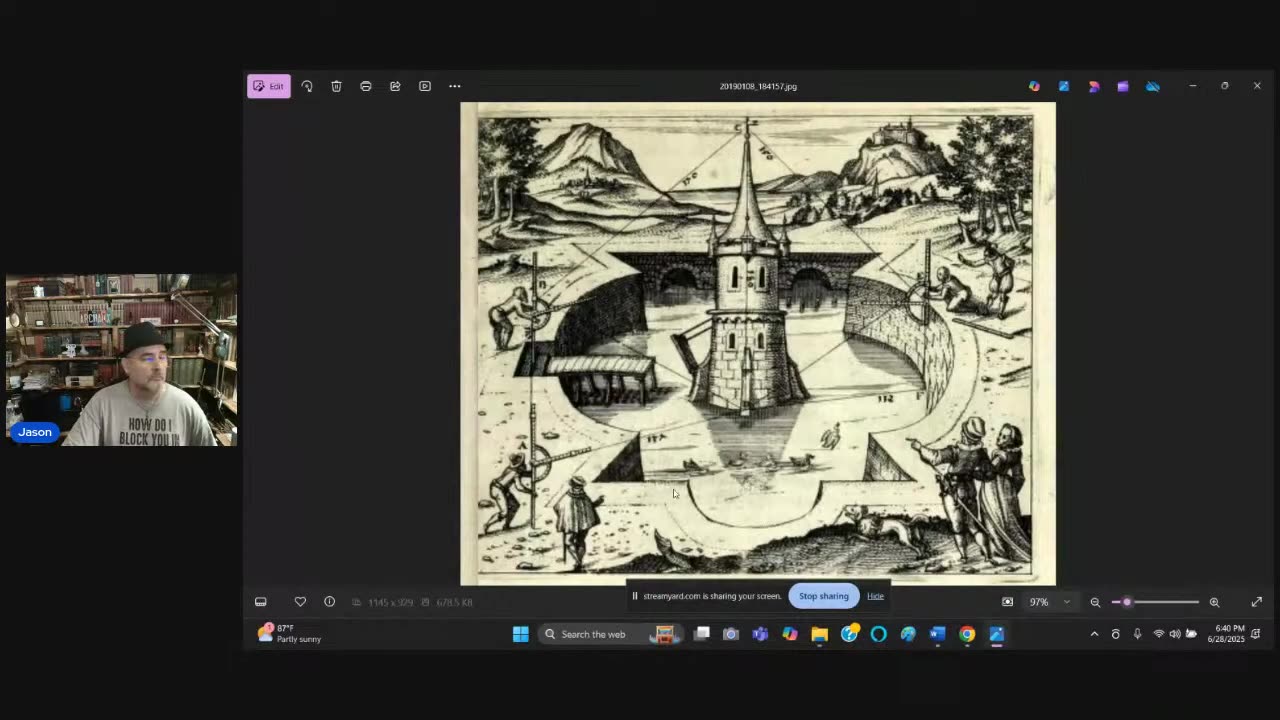Open the 97% zoom level dropdown
This screenshot has height=720, width=1280.
[1050, 602]
